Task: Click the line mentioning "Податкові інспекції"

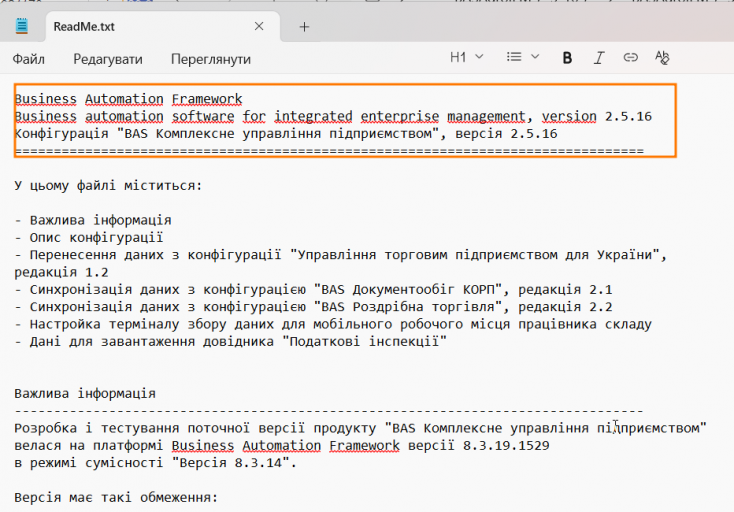Action: pyautogui.click(x=231, y=342)
